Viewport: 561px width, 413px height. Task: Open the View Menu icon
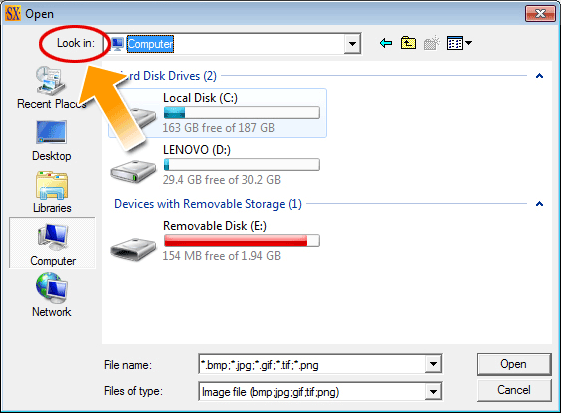pyautogui.click(x=459, y=43)
